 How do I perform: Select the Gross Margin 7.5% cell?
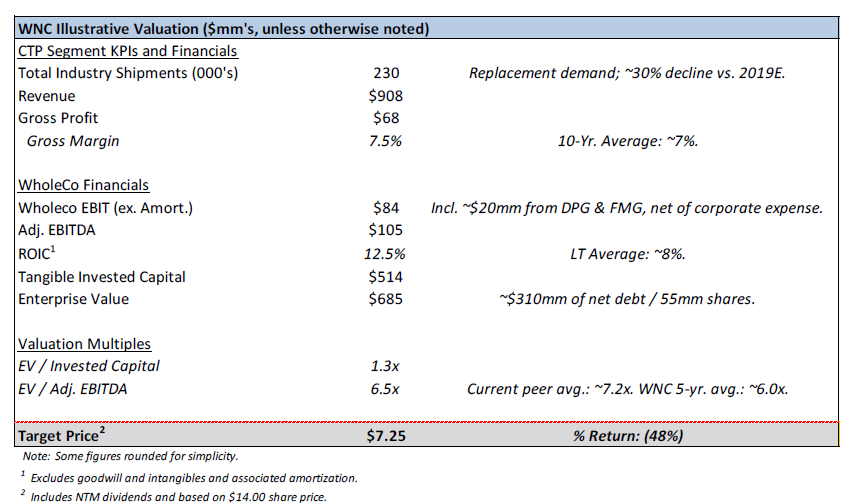385,141
